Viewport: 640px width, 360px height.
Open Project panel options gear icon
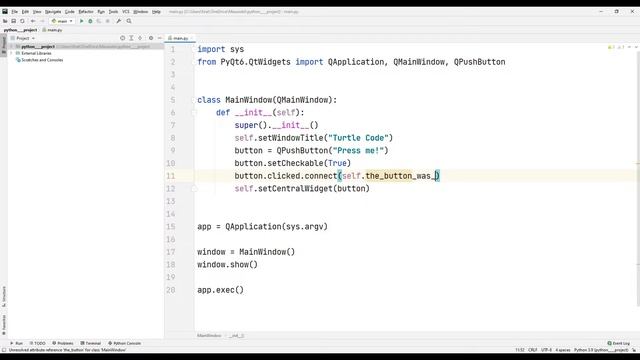[x=151, y=38]
